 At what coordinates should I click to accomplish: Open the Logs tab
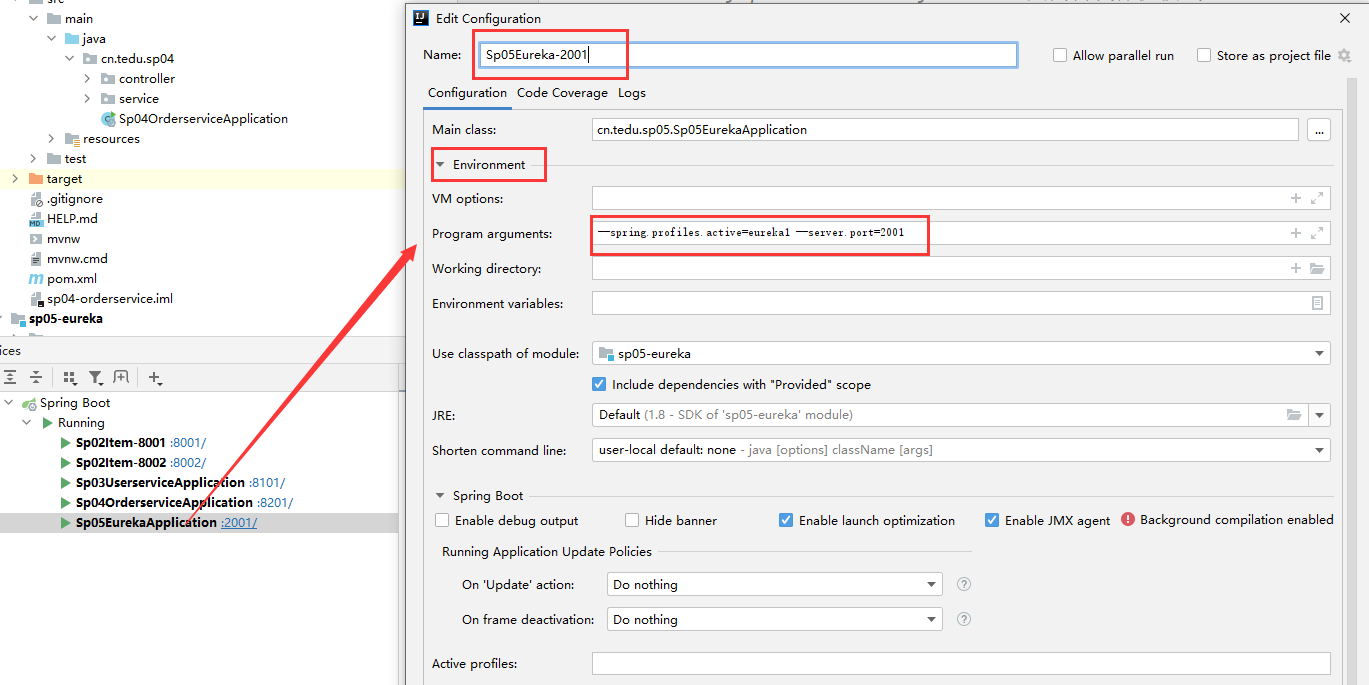pos(632,92)
